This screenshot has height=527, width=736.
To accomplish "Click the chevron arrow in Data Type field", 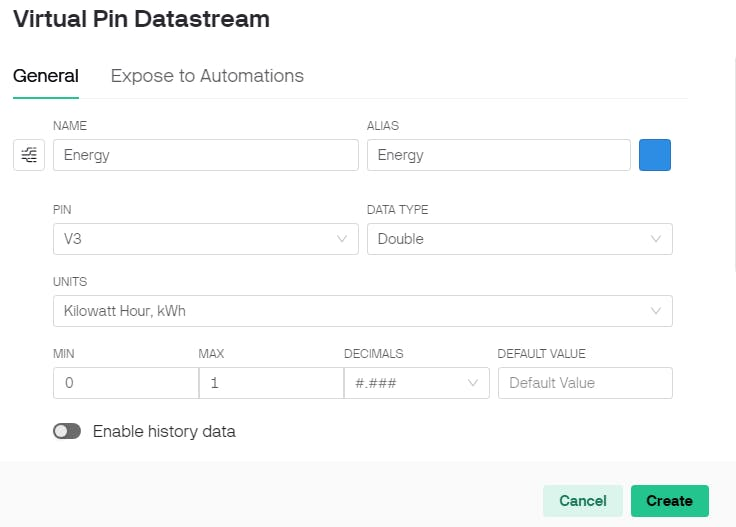I will (656, 239).
